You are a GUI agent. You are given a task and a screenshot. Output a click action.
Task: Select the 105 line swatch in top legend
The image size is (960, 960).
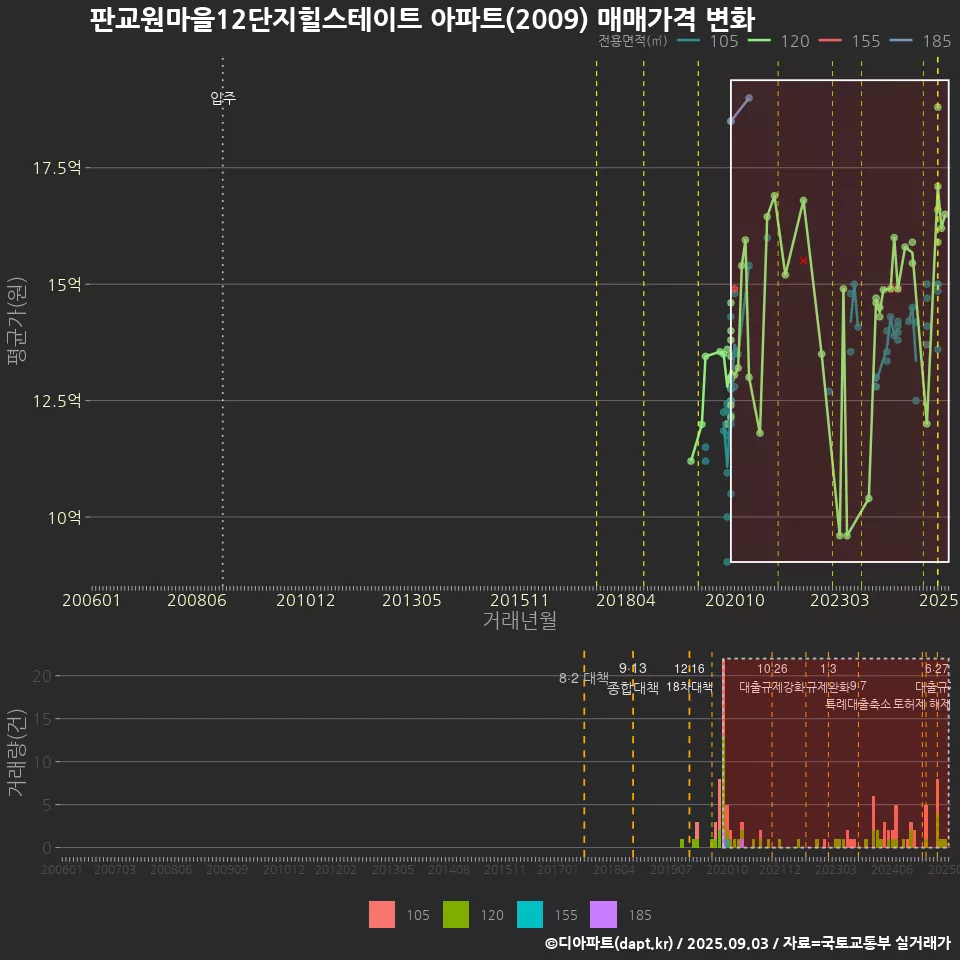coord(689,41)
